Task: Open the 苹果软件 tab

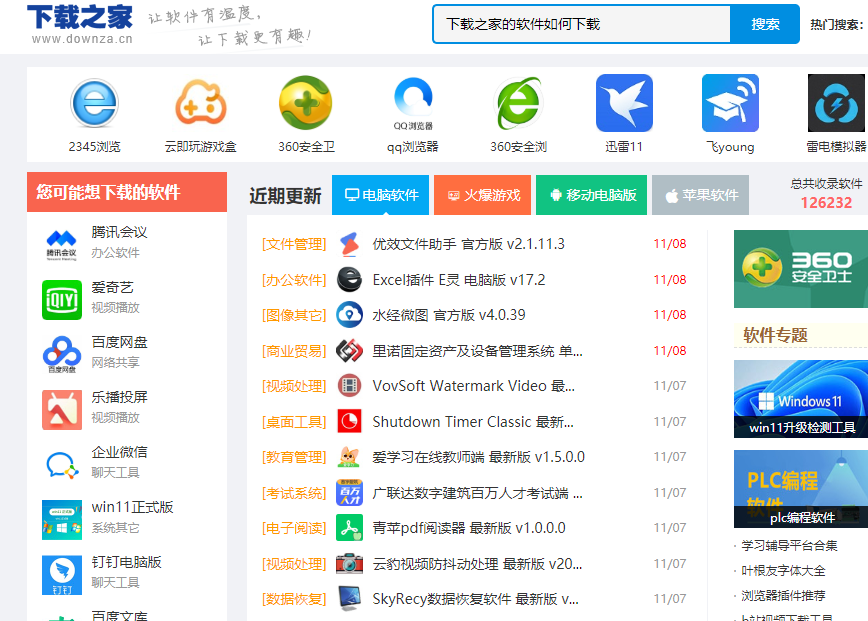Action: 700,195
